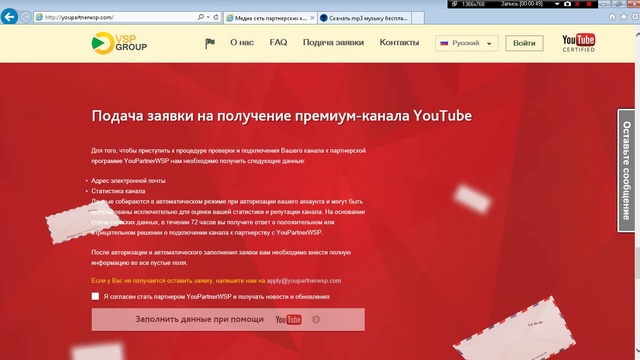Open the Подача заявки menu item
Image resolution: width=640 pixels, height=360 pixels.
333,42
